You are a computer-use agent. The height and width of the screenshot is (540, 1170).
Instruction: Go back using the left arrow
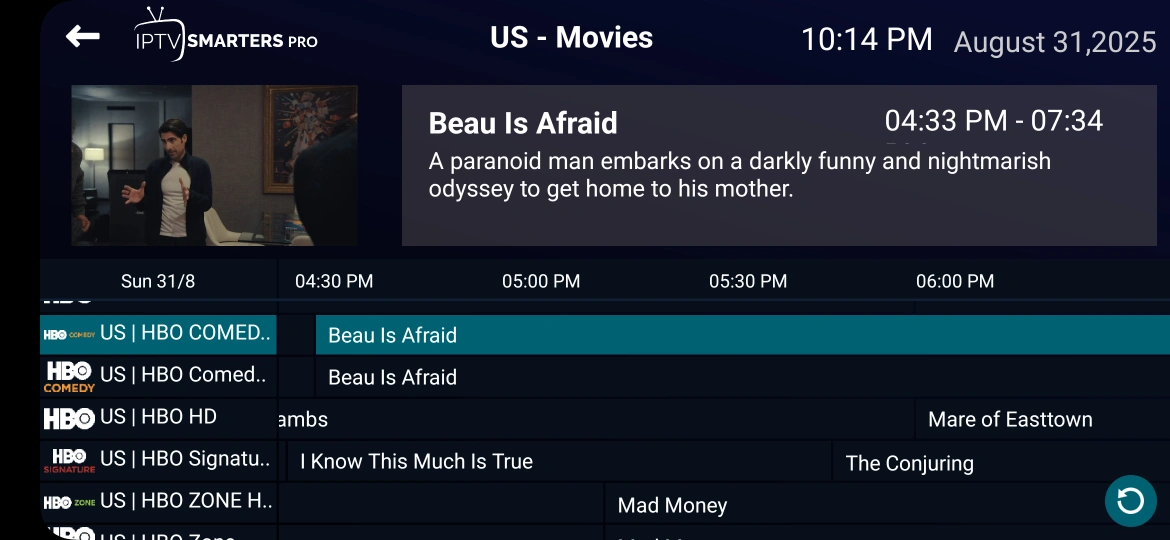[82, 36]
